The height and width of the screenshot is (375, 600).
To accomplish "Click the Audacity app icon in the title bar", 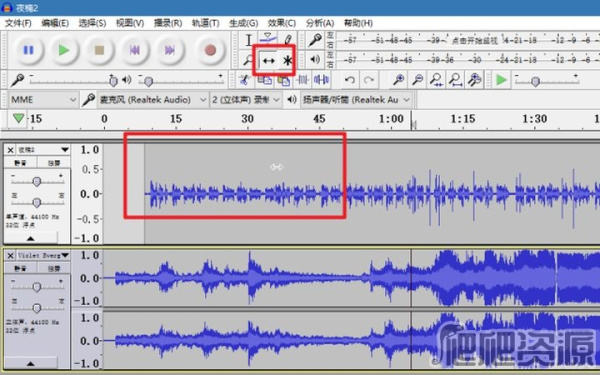I will click(x=7, y=7).
